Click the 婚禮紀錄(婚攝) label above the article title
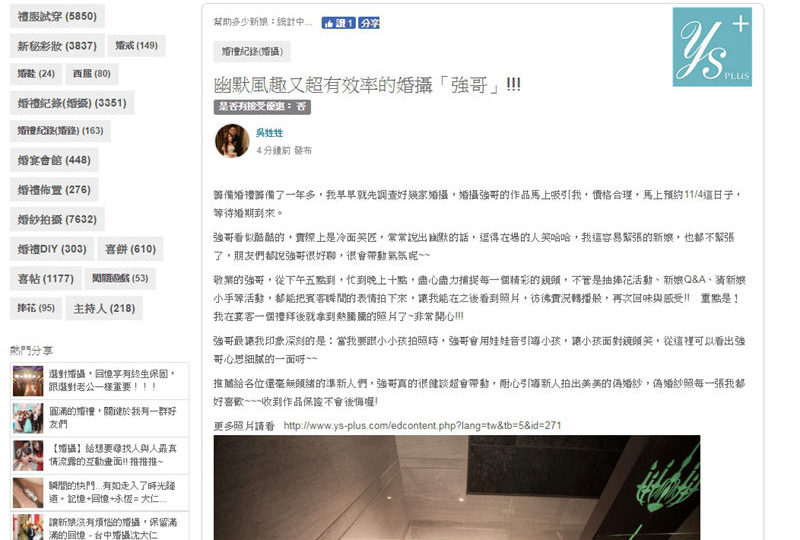 point(252,52)
